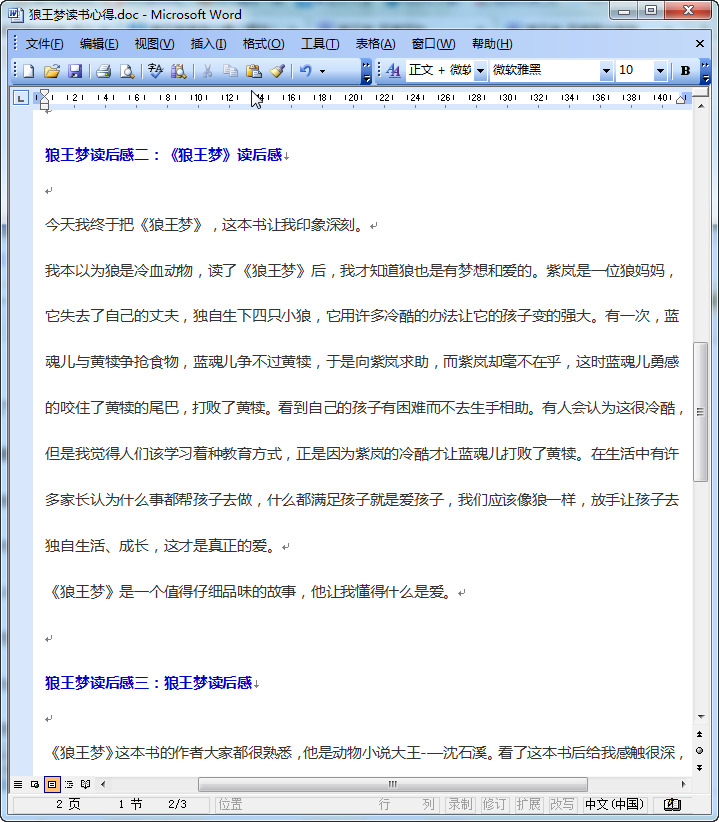The width and height of the screenshot is (719, 822).
Task: Toggle 改写 overtype mode in status bar
Action: 562,804
